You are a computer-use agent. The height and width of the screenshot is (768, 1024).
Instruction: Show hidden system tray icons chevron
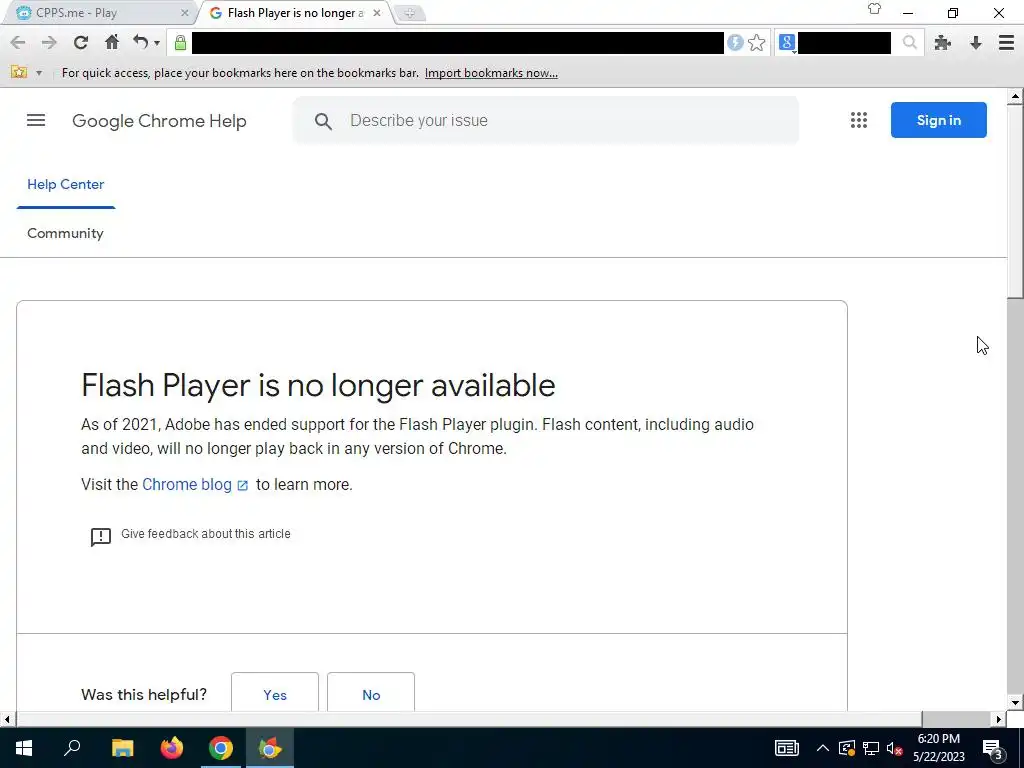coord(822,748)
